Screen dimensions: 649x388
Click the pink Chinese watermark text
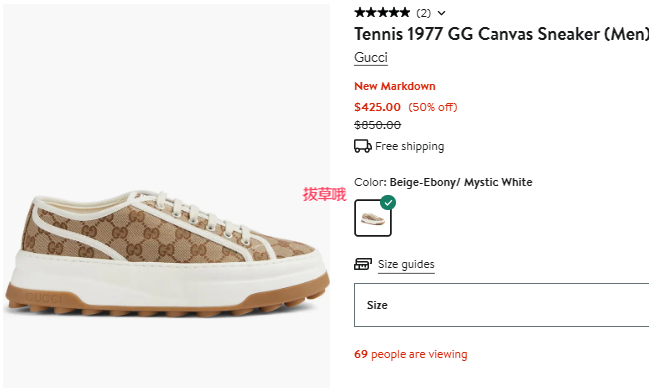click(x=324, y=194)
